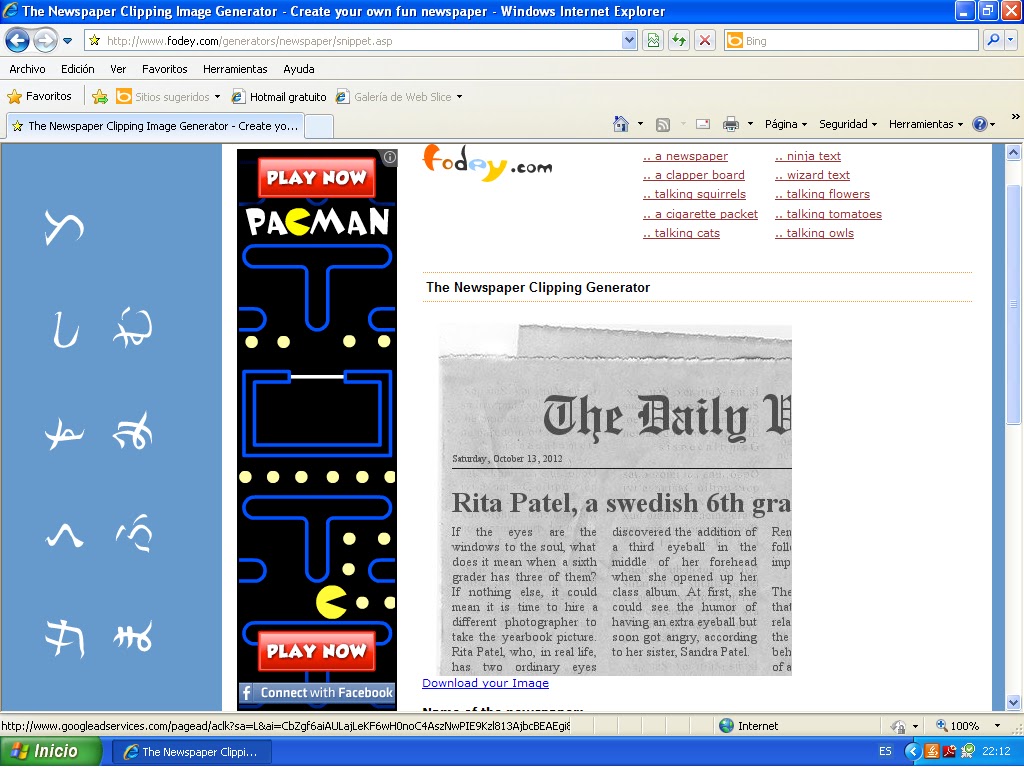Open the 'wizard text' link

(812, 175)
